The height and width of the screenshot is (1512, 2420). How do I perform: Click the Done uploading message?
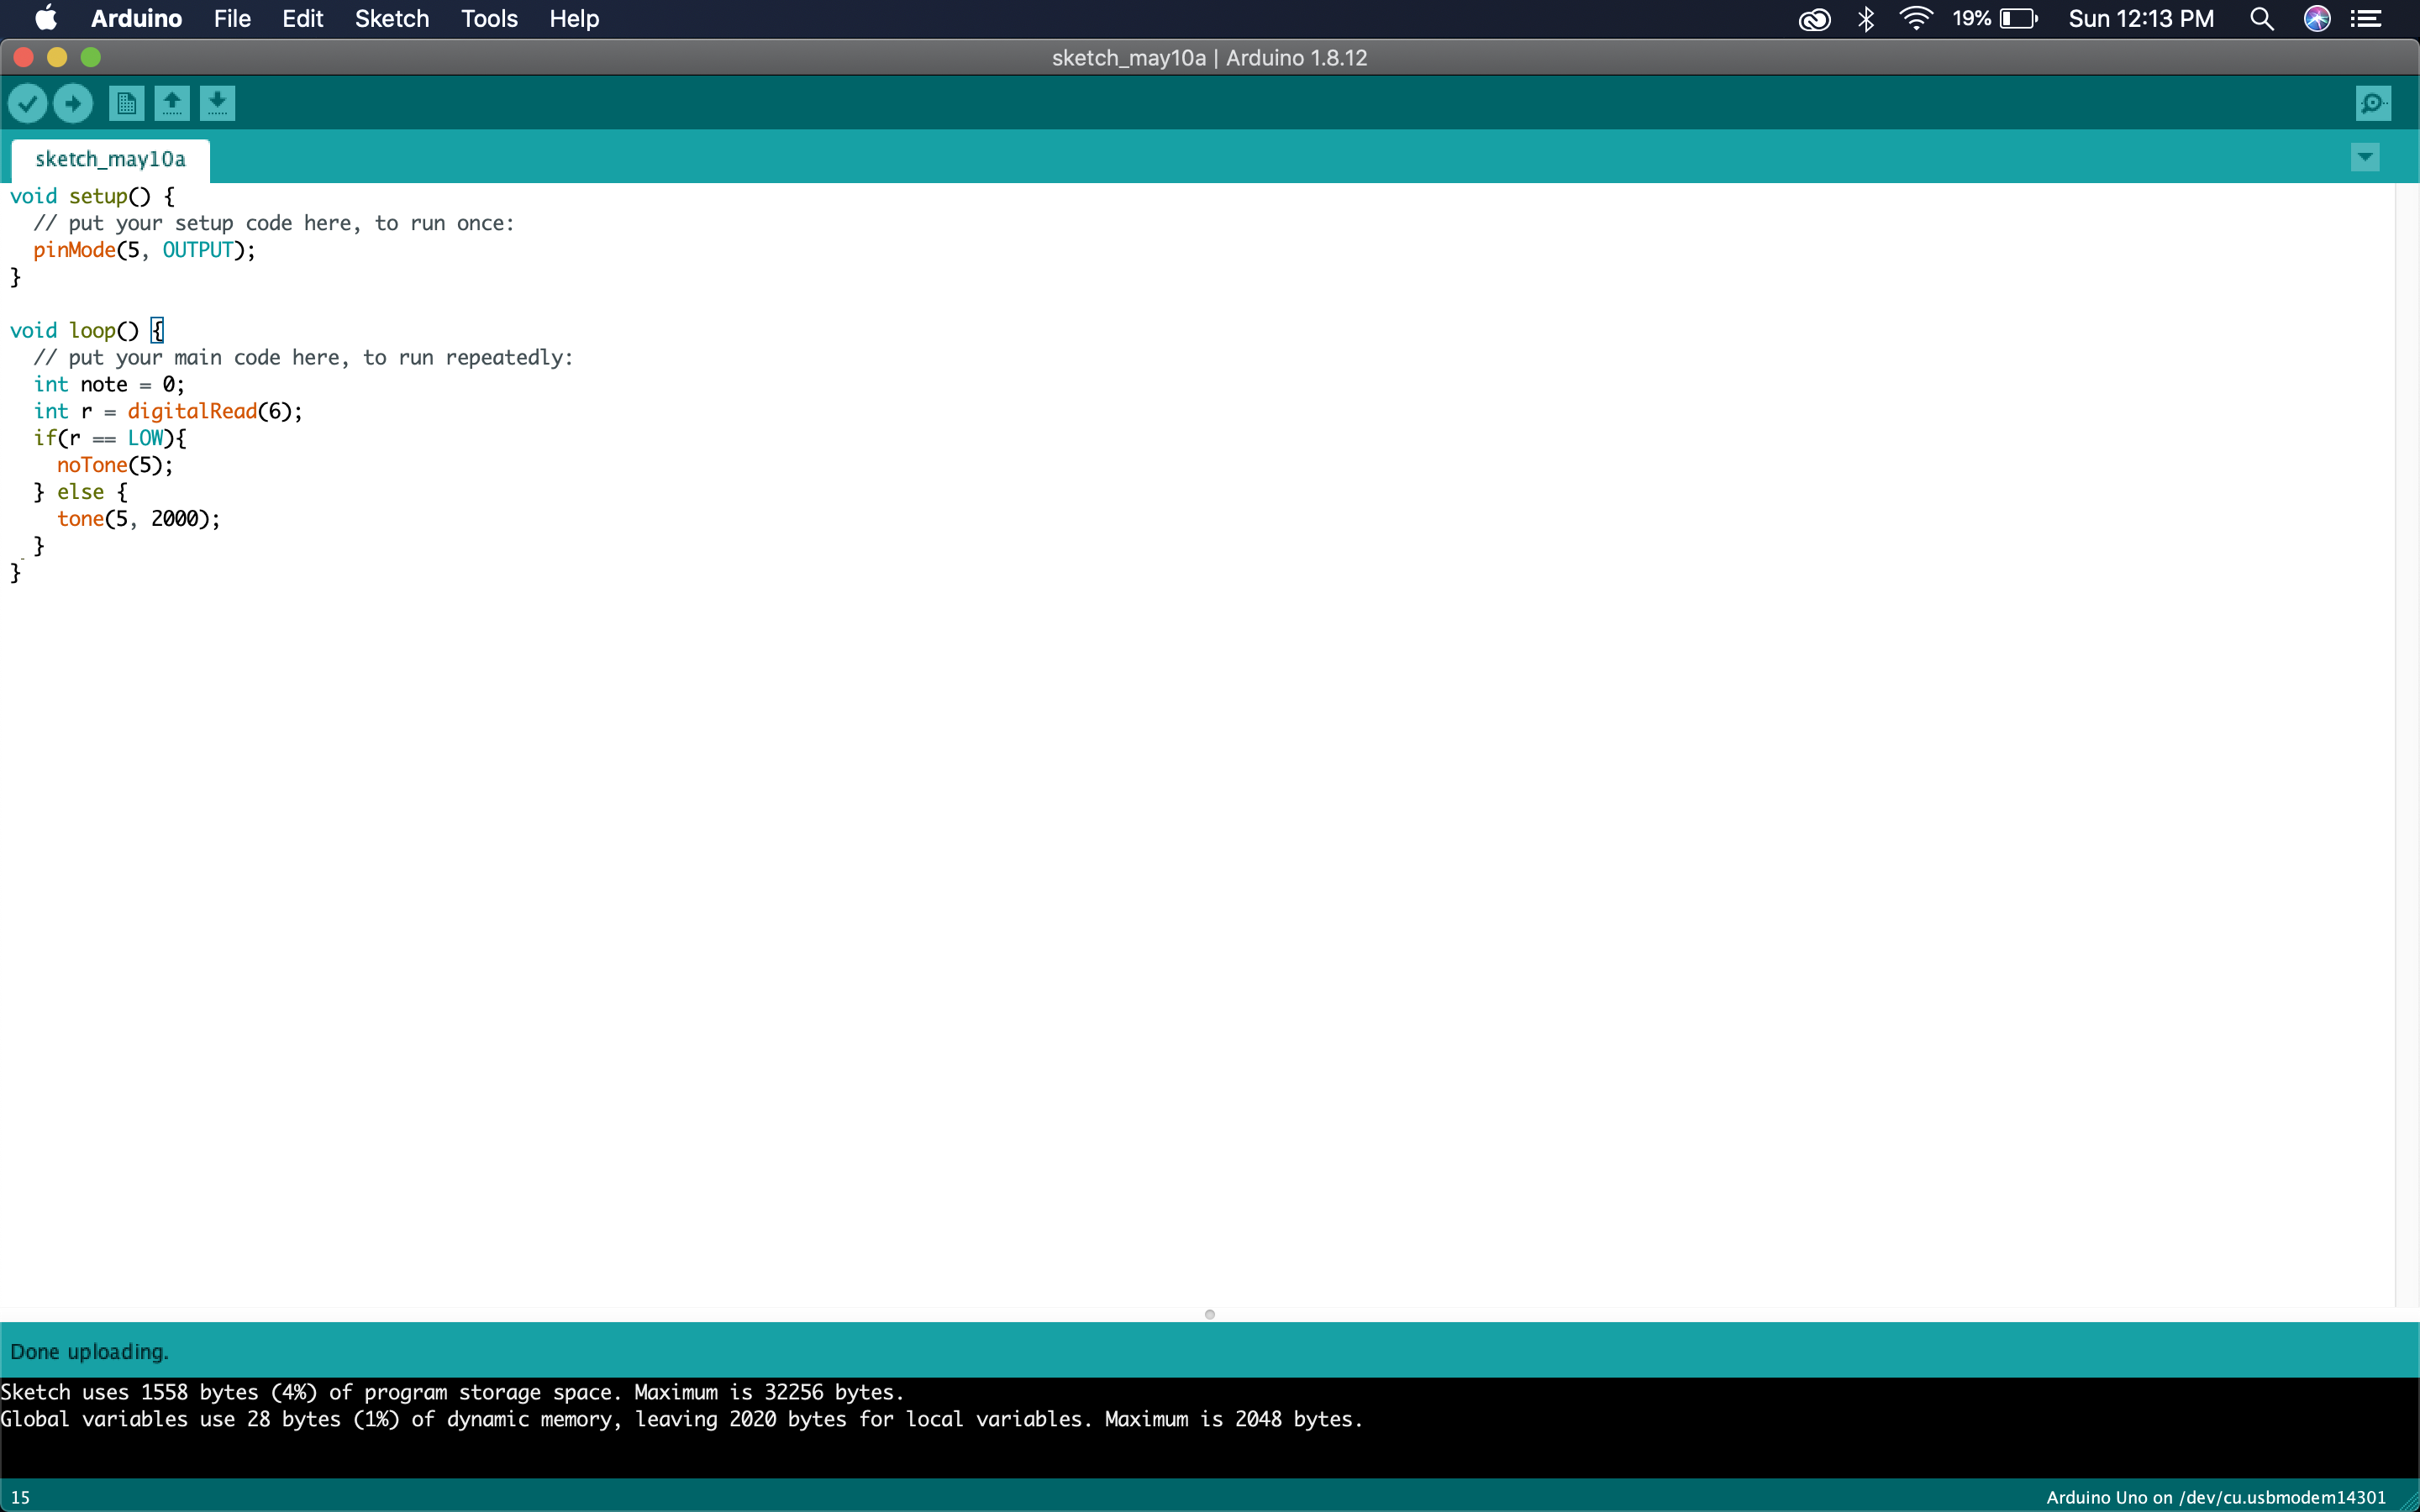(88, 1350)
